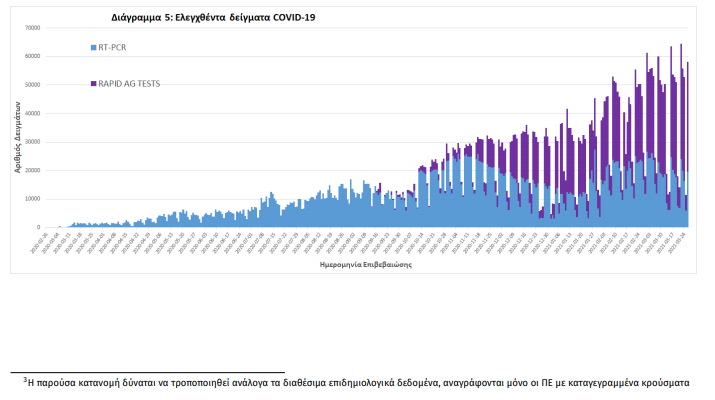The image size is (715, 400).
Task: Click the 50000 y-axis tick label
Action: point(31,84)
